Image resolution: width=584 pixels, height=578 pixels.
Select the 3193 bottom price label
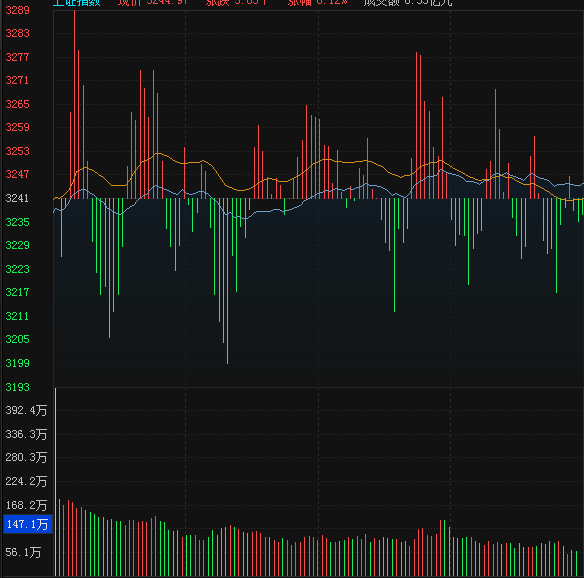(18, 387)
